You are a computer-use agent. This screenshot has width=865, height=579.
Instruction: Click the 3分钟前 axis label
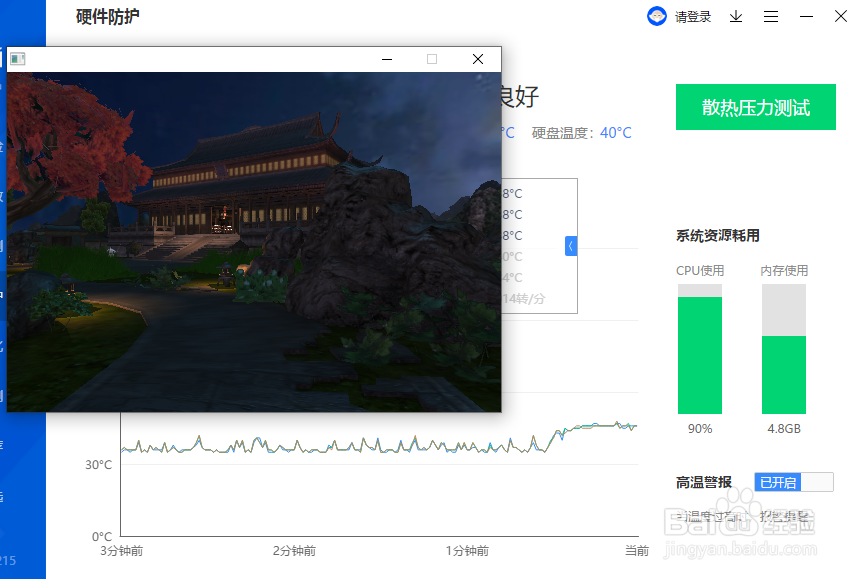(x=121, y=550)
